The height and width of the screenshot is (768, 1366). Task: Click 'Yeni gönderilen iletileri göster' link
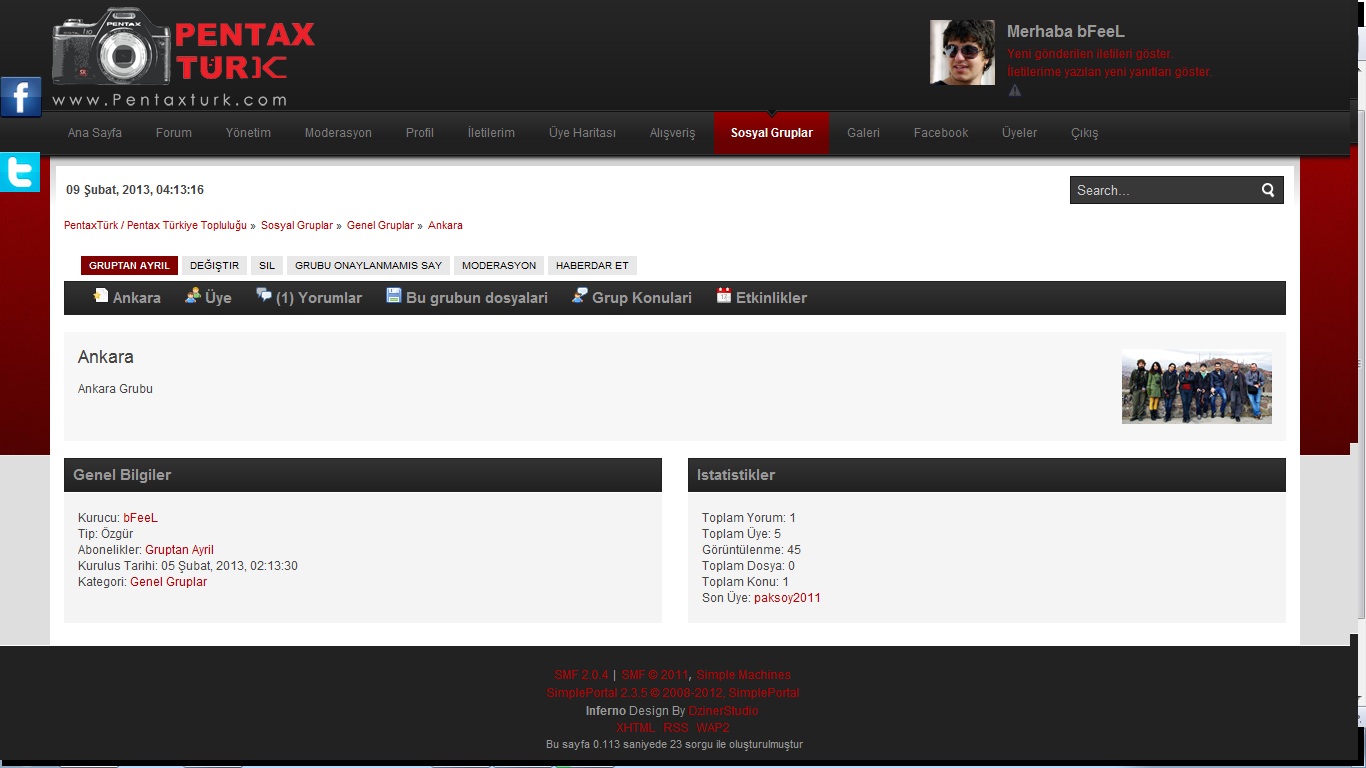(x=1090, y=54)
